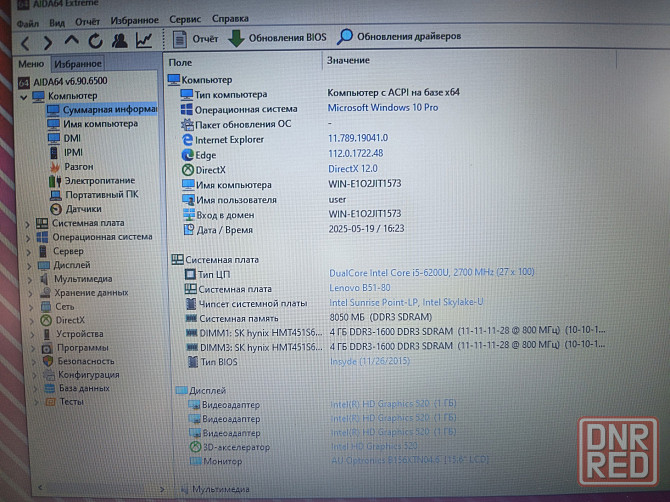Click the База данных tree icon

(50, 388)
